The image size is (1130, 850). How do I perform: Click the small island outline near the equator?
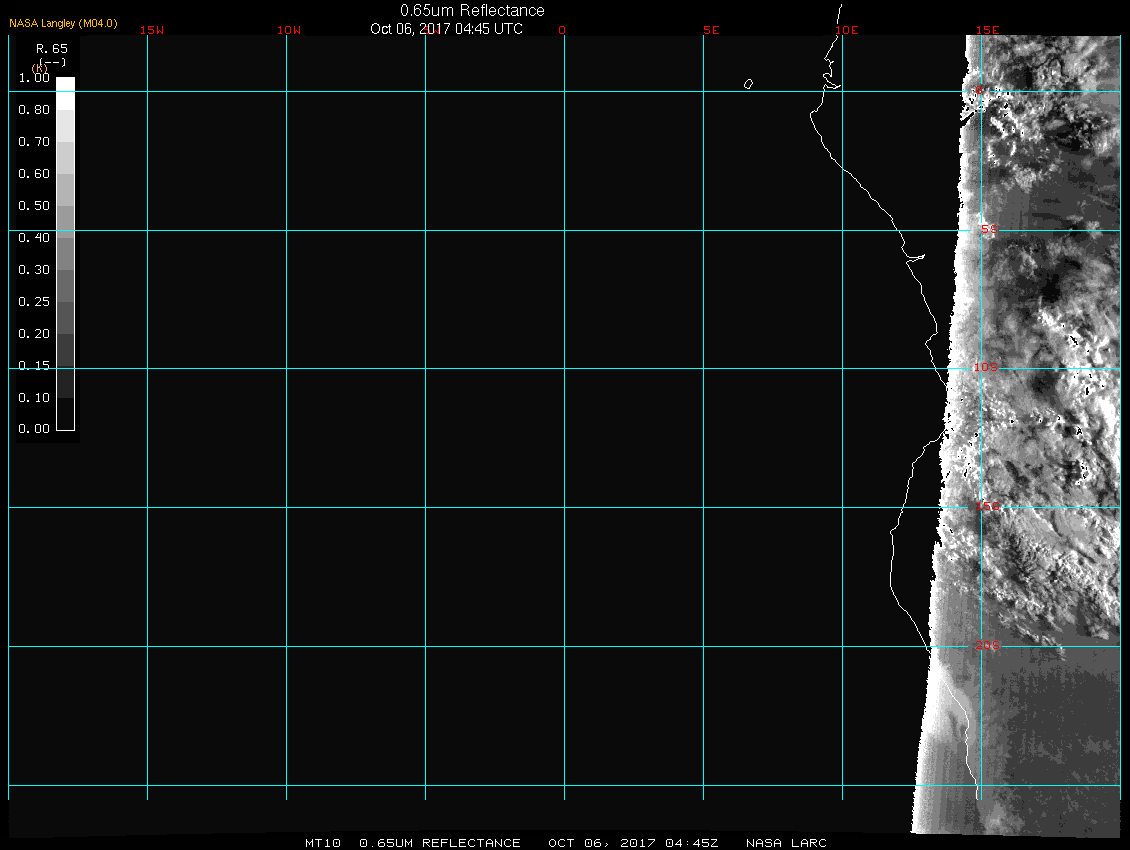click(748, 84)
